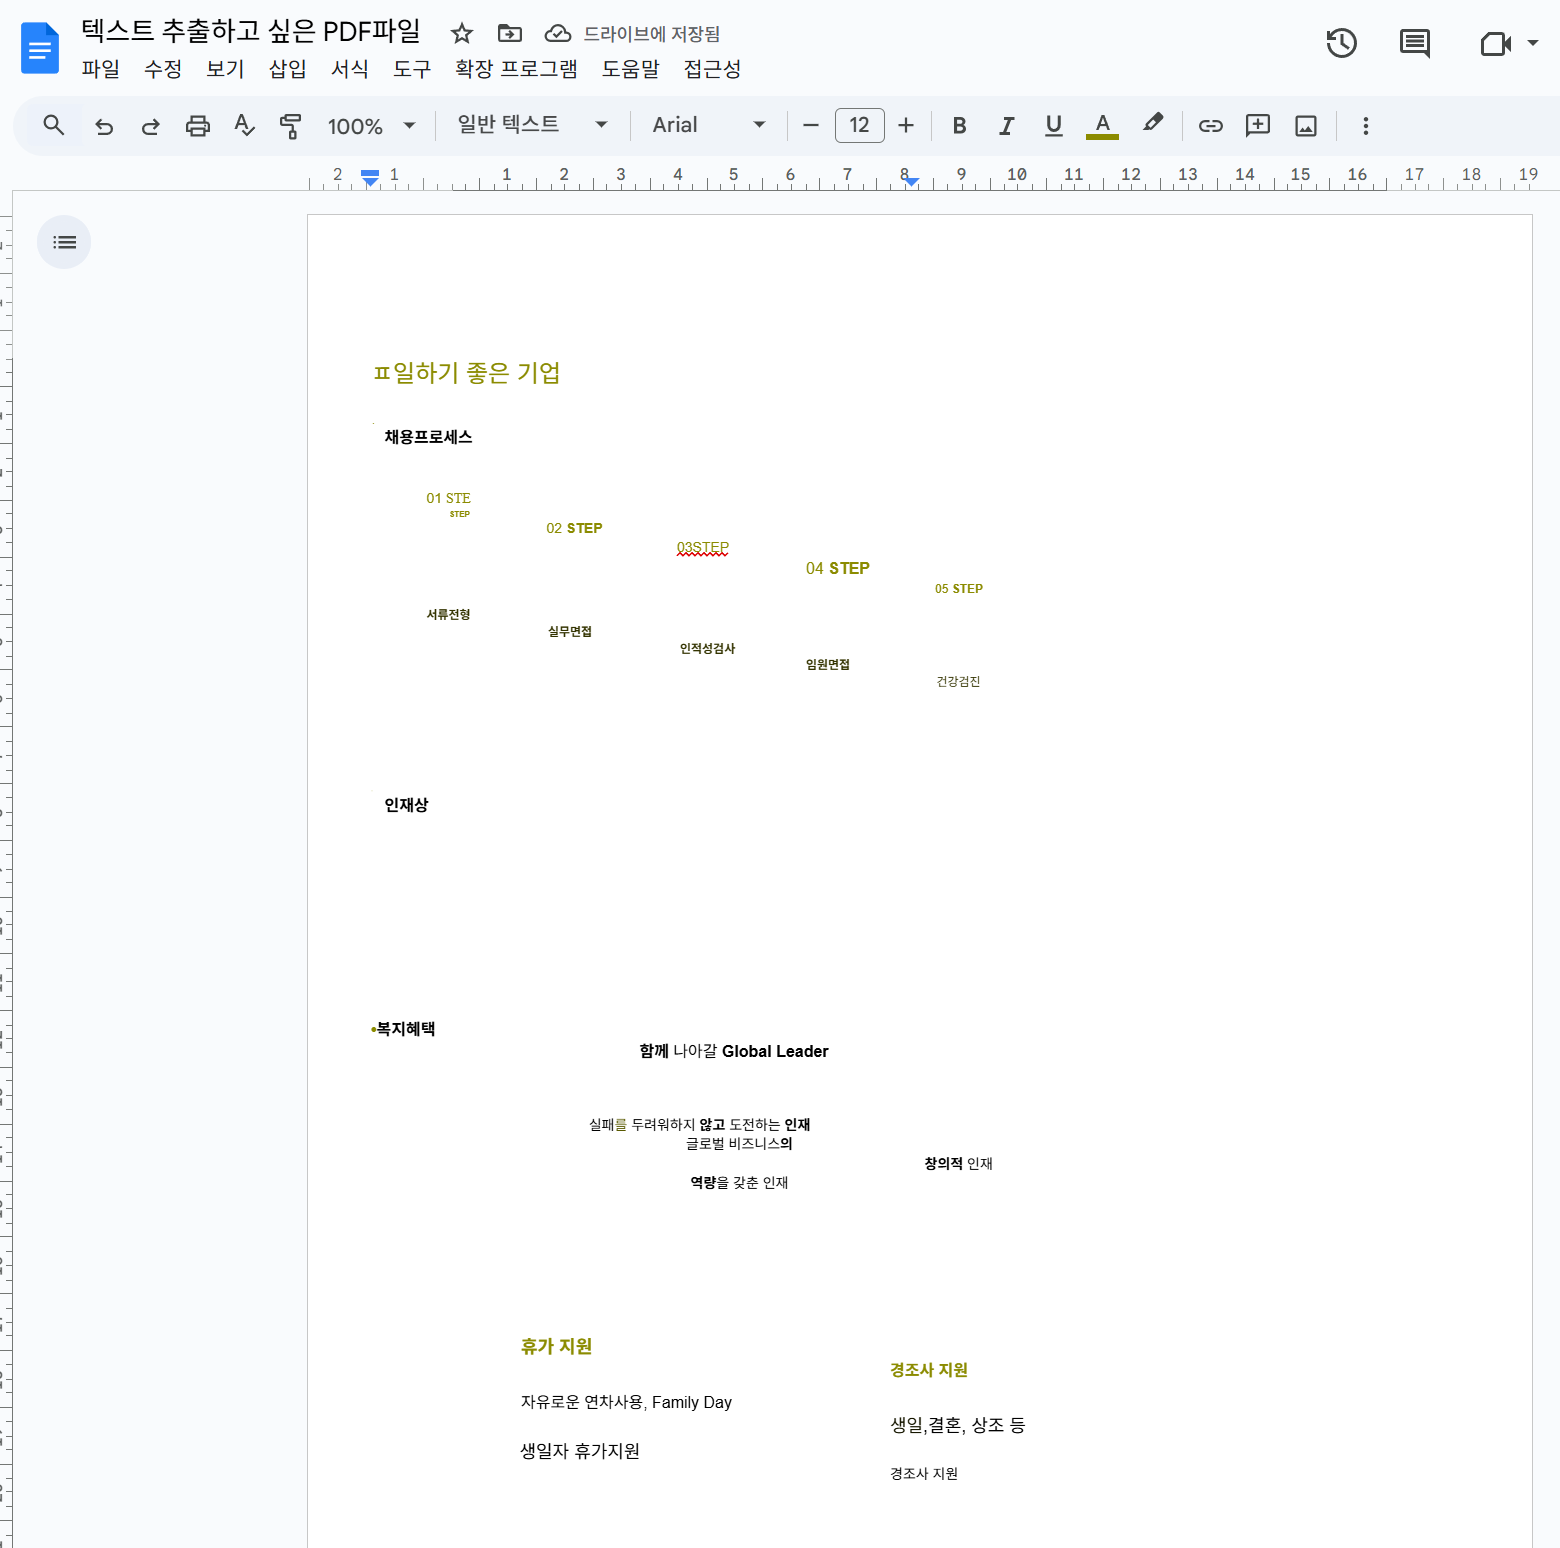Add a comment from the toolbar
1560x1548 pixels.
point(1258,125)
